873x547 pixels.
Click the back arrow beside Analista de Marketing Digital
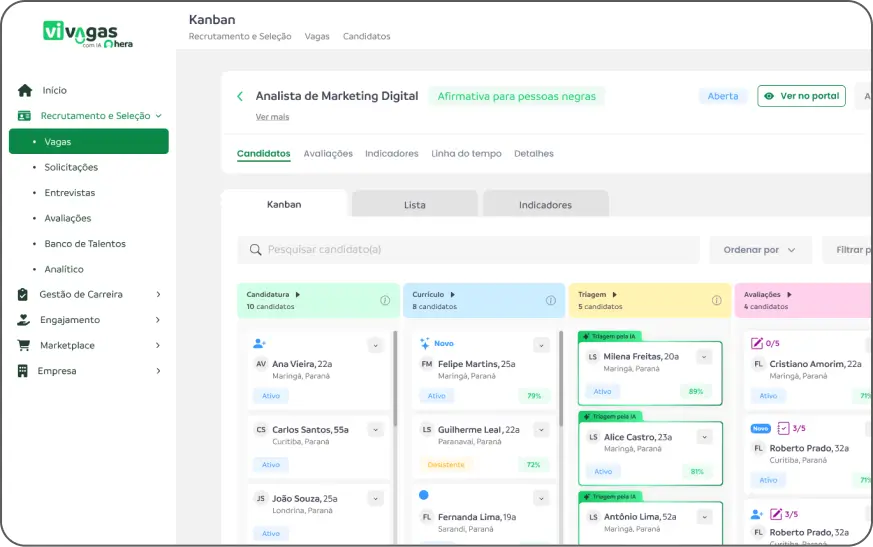coord(240,97)
